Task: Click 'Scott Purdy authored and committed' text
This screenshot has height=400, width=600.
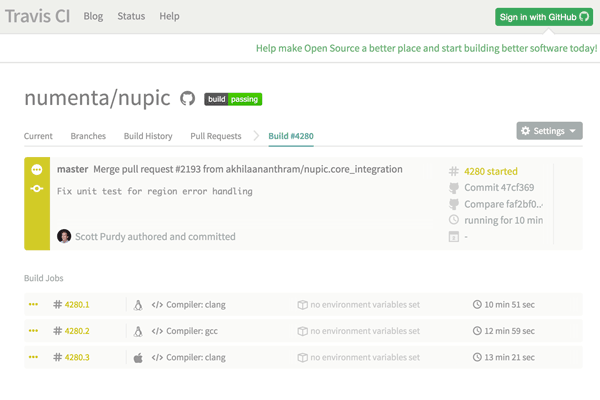Action: click(155, 237)
